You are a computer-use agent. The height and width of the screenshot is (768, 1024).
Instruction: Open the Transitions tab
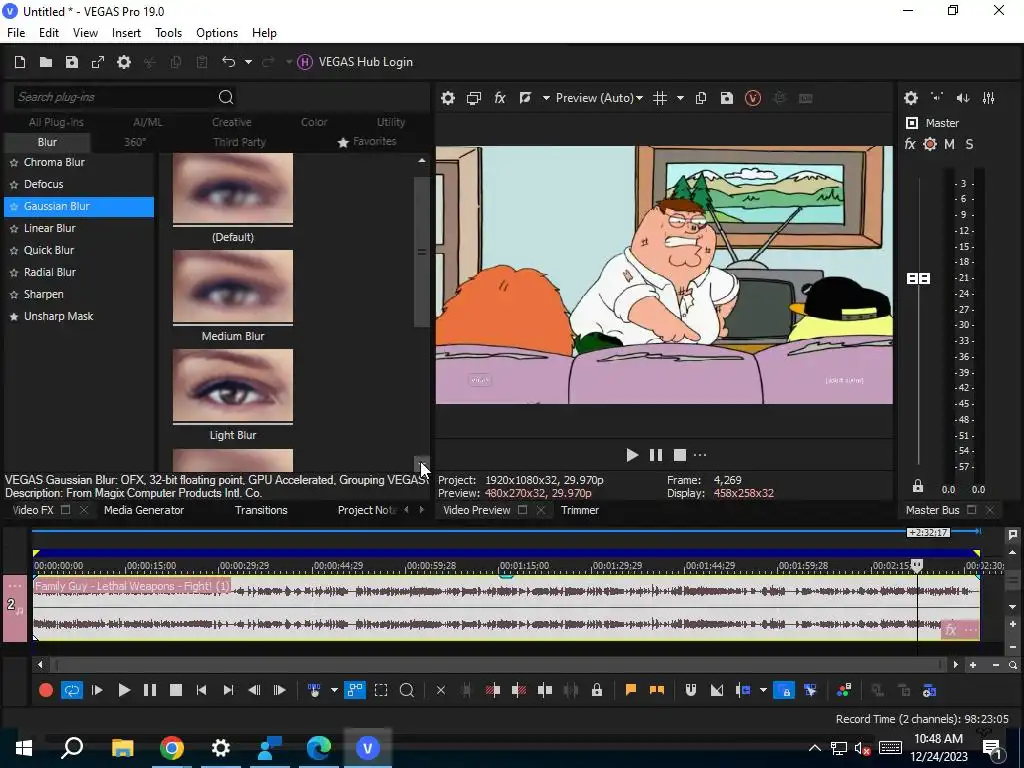click(x=261, y=510)
